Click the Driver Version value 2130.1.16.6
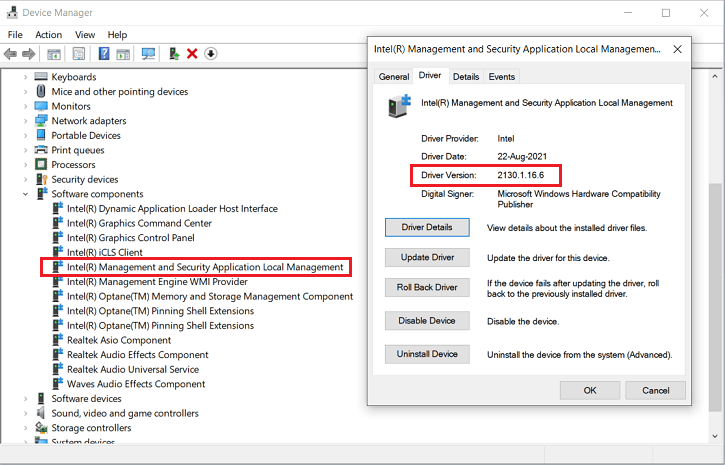The height and width of the screenshot is (465, 725). pos(521,175)
